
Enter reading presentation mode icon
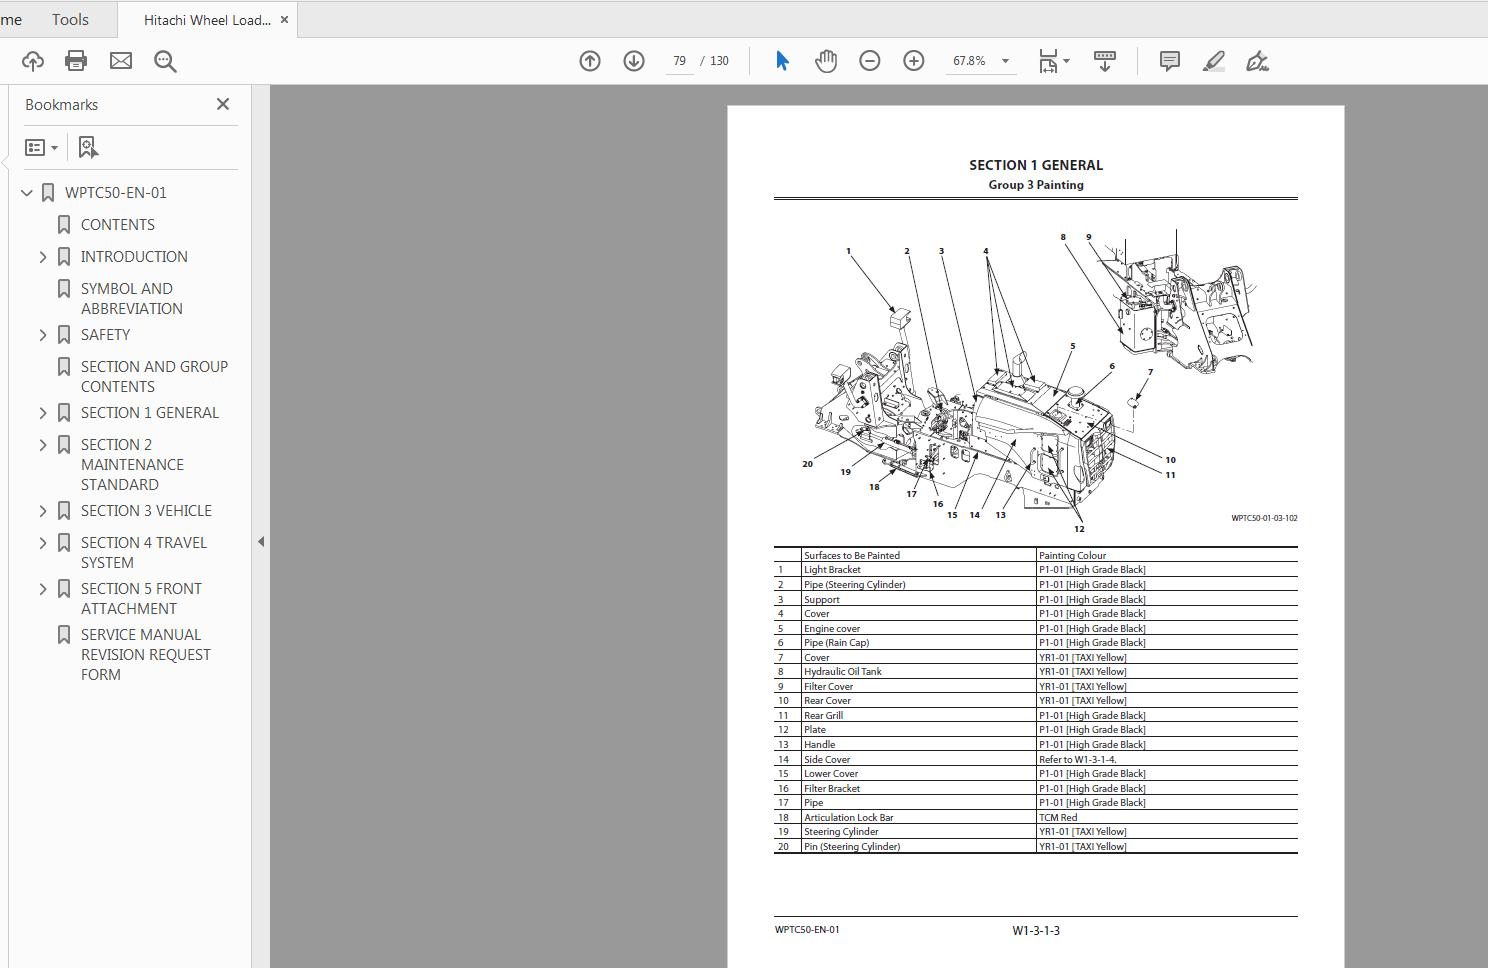point(1105,60)
